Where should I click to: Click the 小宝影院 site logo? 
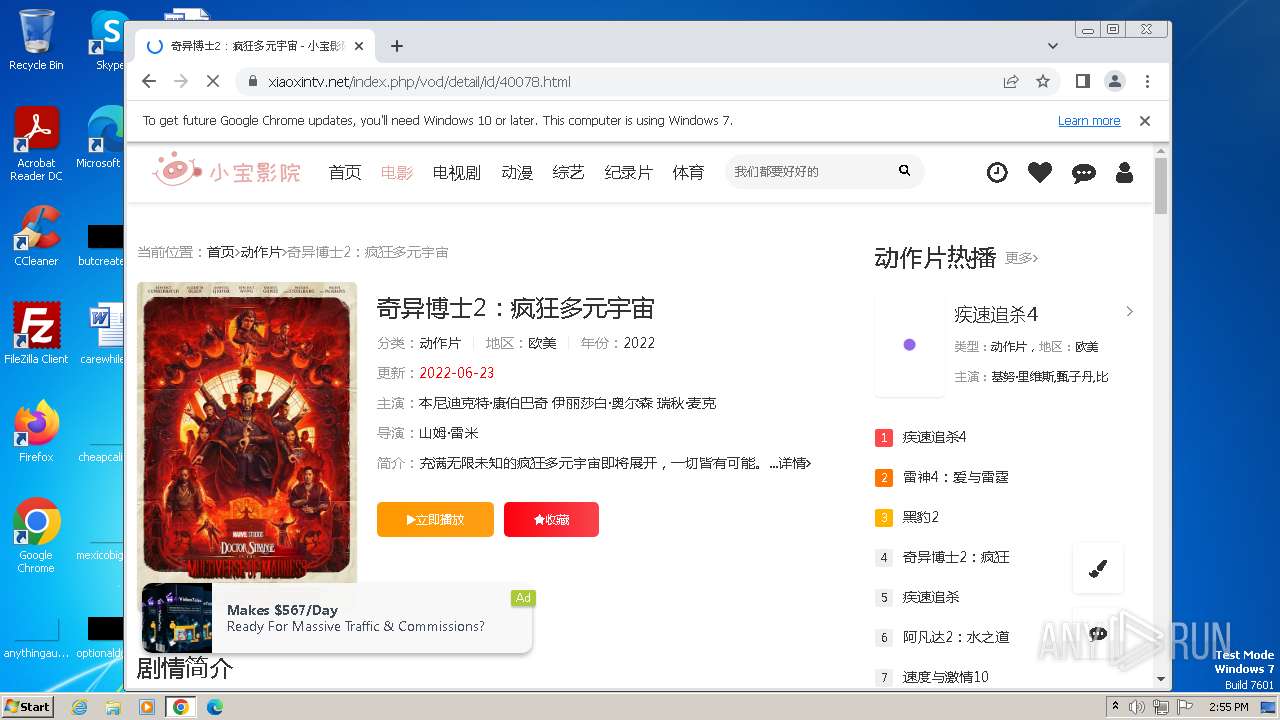[x=227, y=171]
